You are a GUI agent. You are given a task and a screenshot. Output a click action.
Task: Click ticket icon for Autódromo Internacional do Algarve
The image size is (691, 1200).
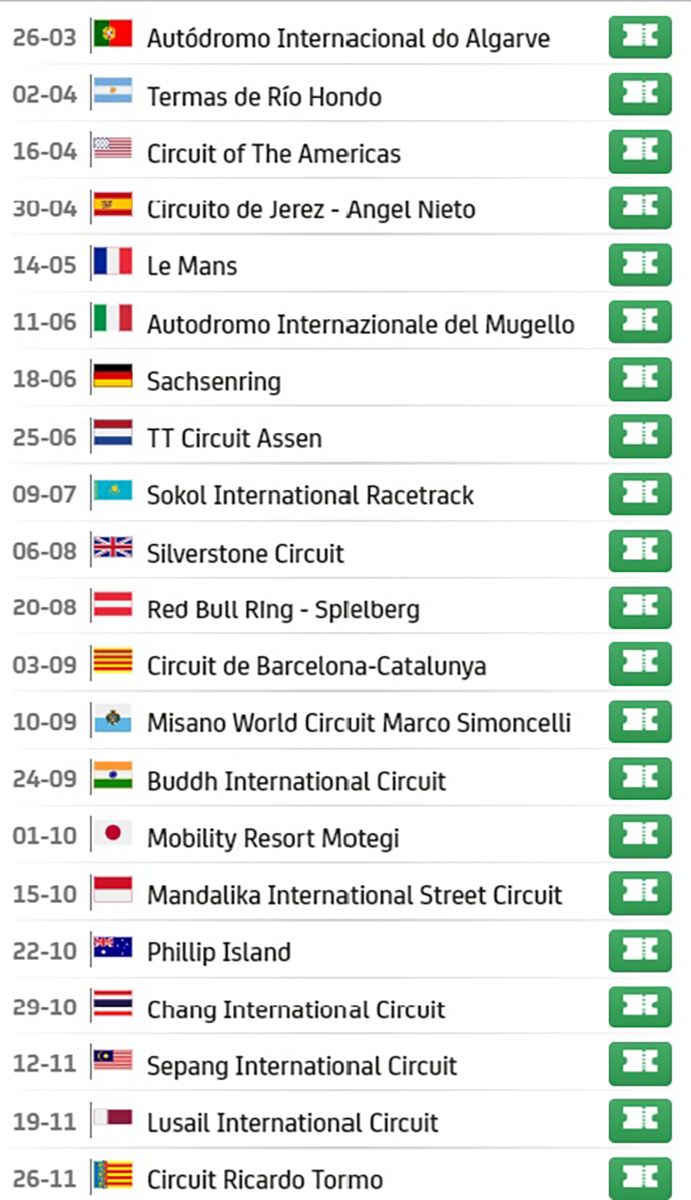click(x=640, y=37)
